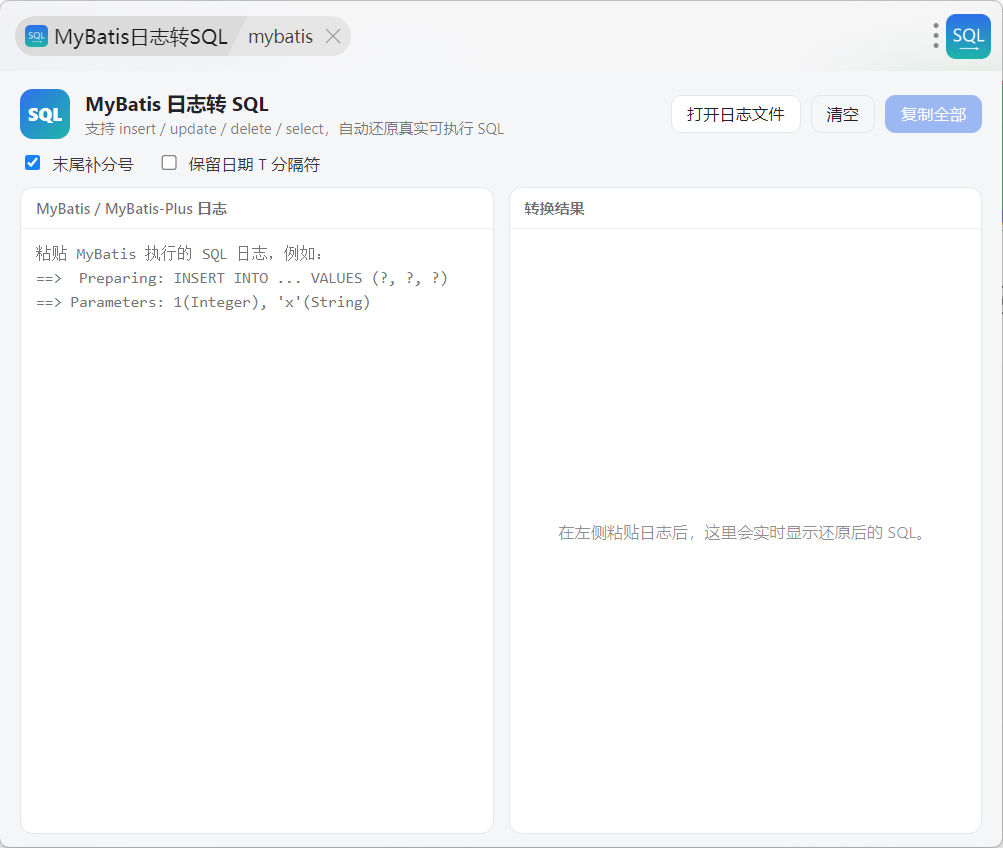Enable the 保留日期 T 分隔符 checkbox
The height and width of the screenshot is (848, 1003).
(x=169, y=163)
